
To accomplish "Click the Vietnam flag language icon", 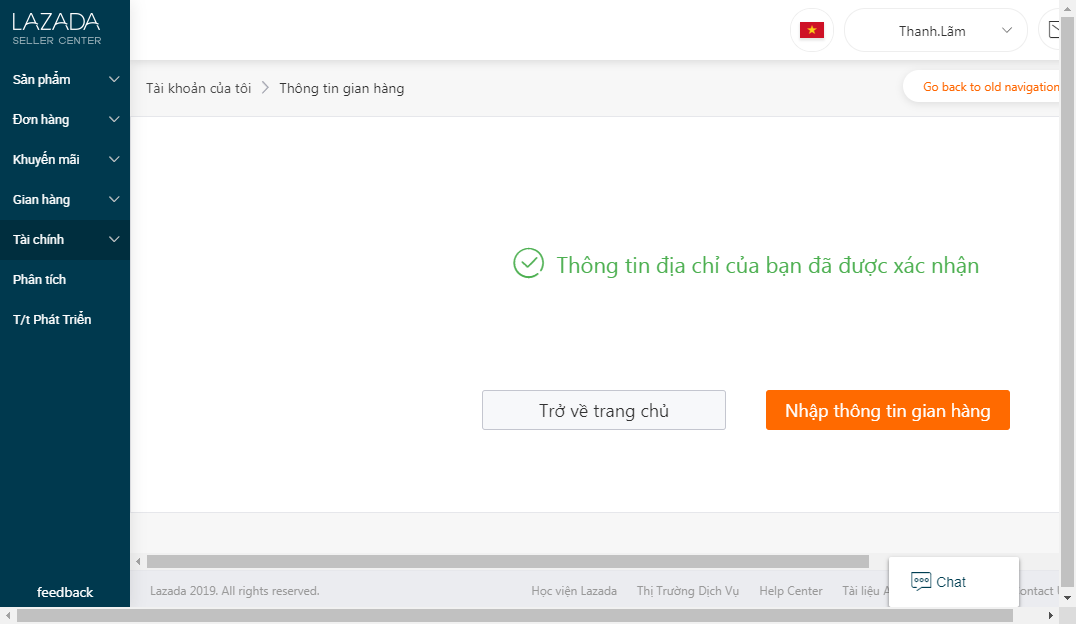I will tap(811, 30).
